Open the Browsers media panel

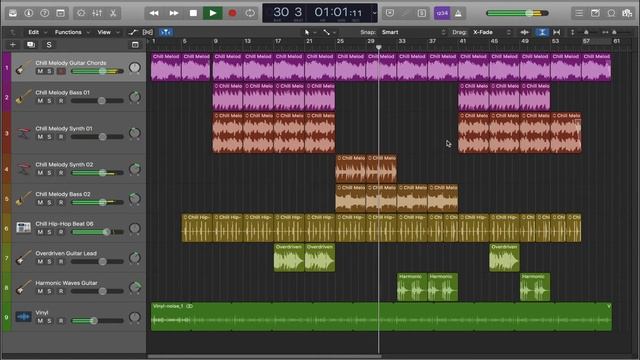627,13
